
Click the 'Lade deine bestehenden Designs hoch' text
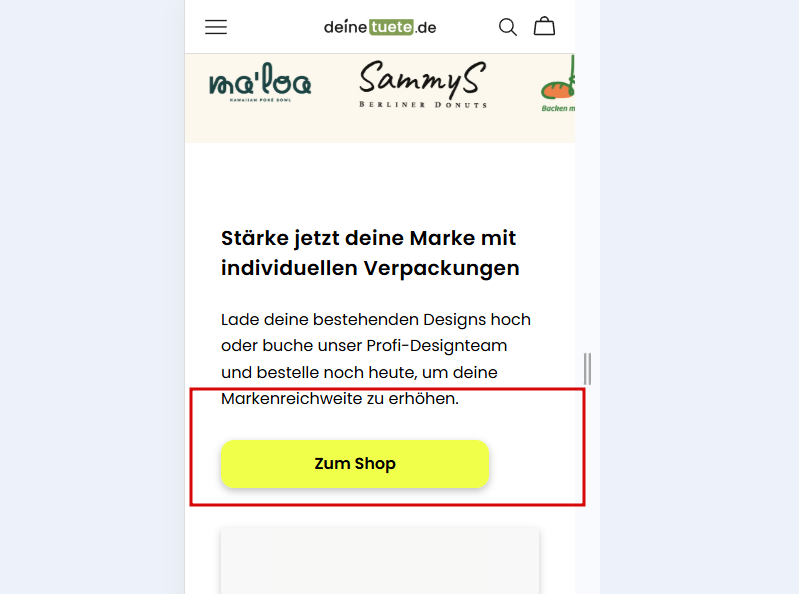(x=376, y=319)
